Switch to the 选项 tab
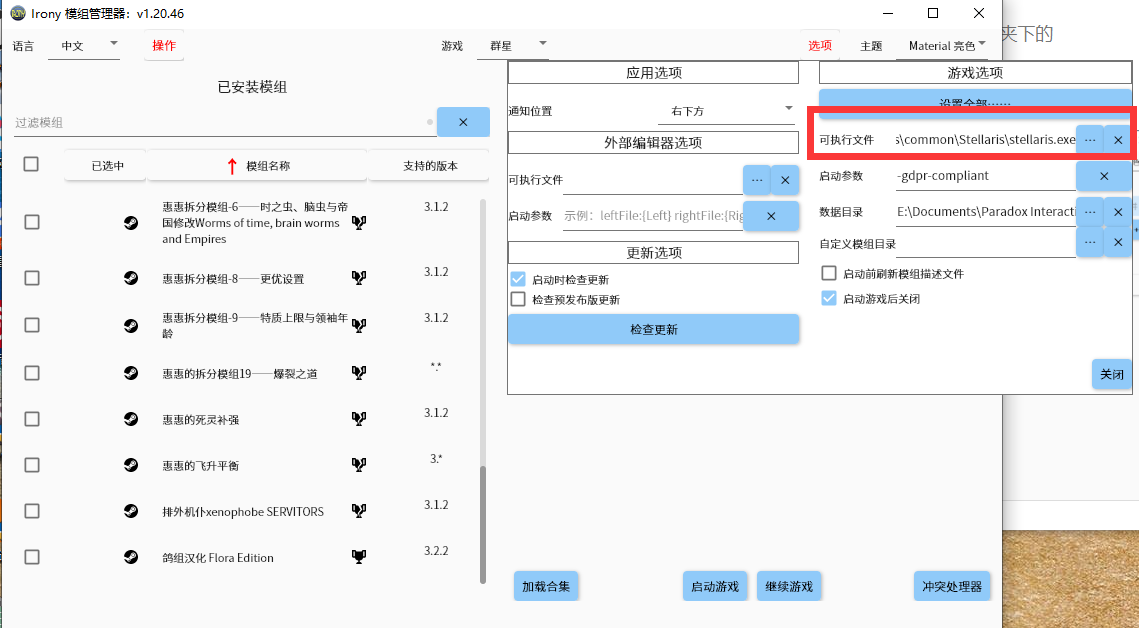 [819, 45]
